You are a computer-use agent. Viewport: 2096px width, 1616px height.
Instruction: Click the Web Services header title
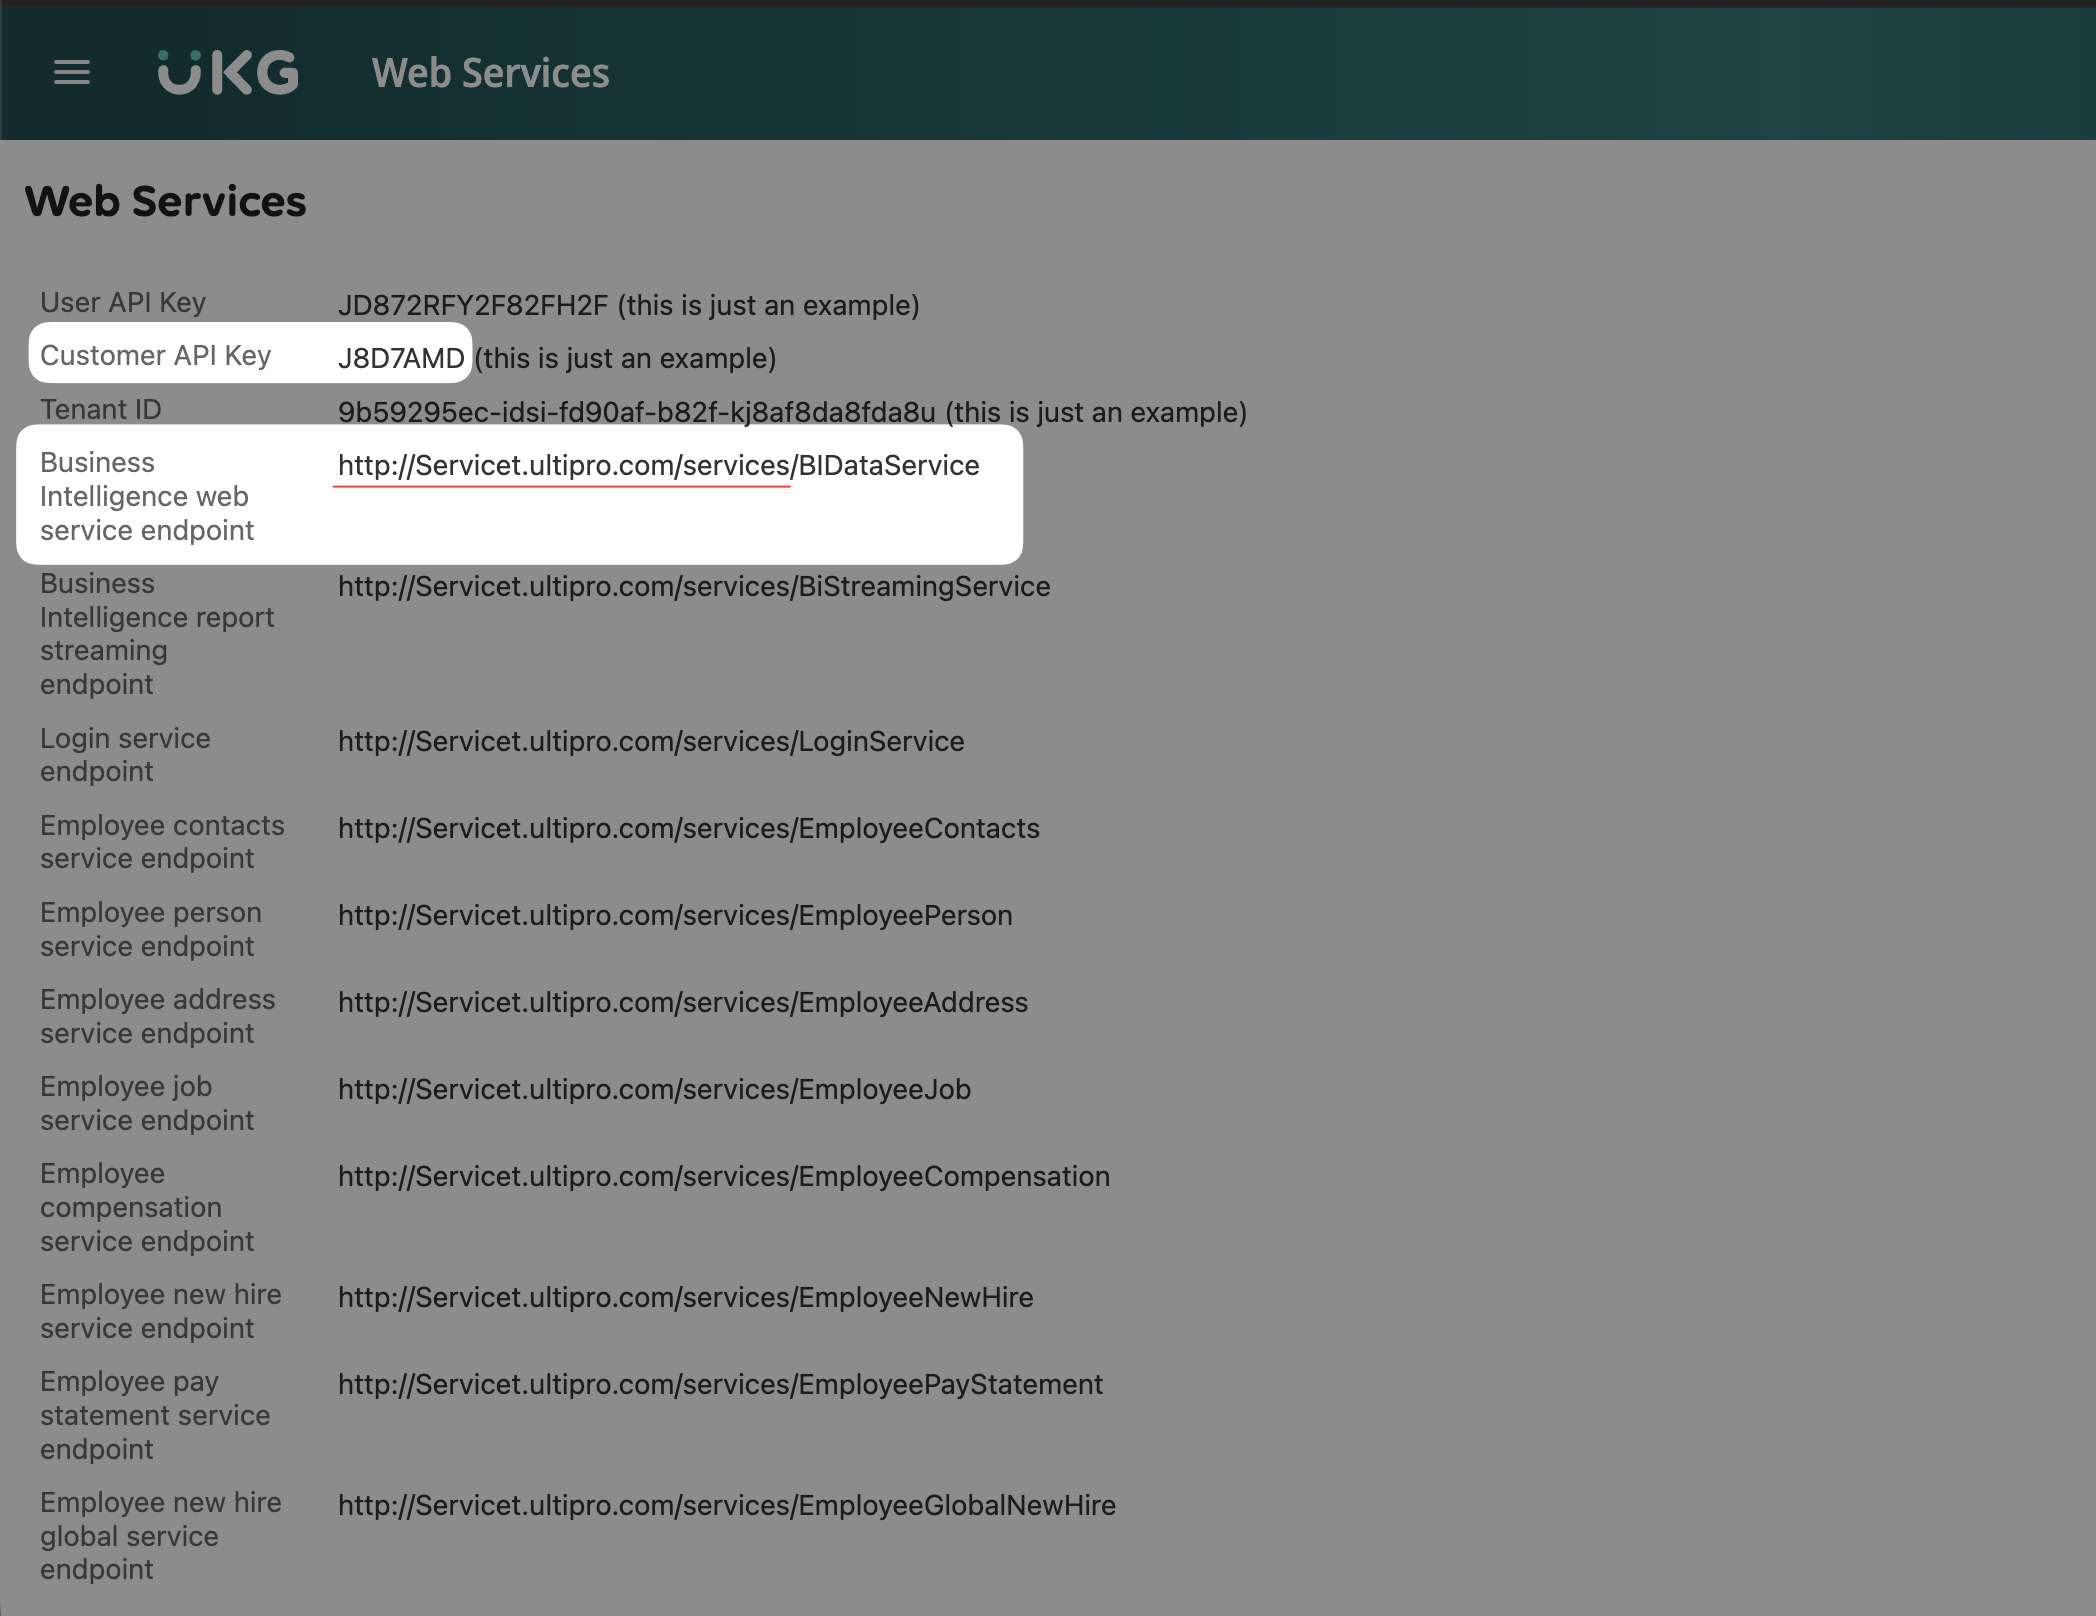[490, 73]
